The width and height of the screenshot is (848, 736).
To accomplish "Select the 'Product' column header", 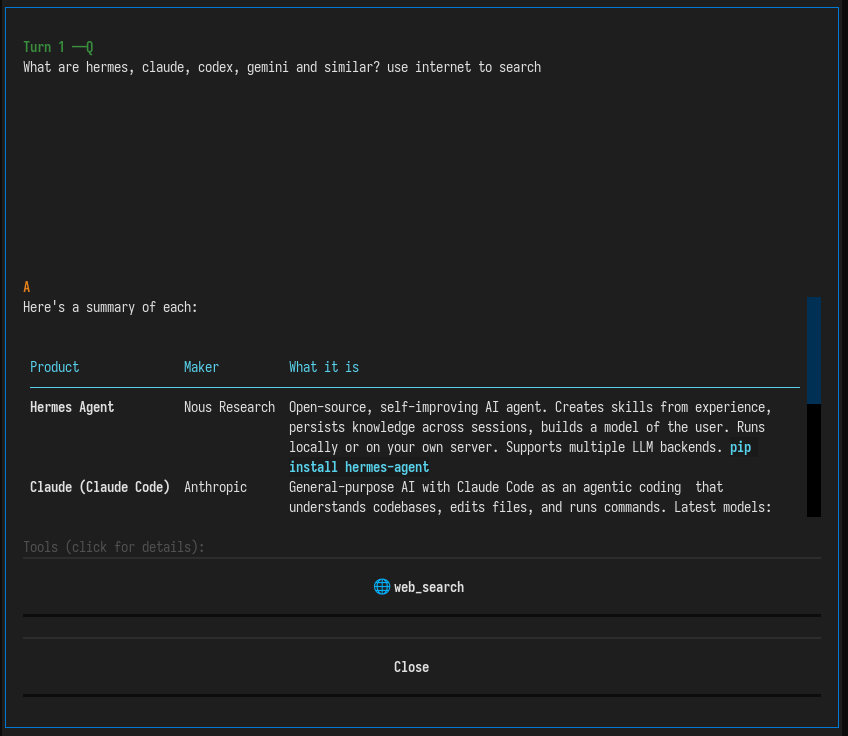I will point(55,367).
